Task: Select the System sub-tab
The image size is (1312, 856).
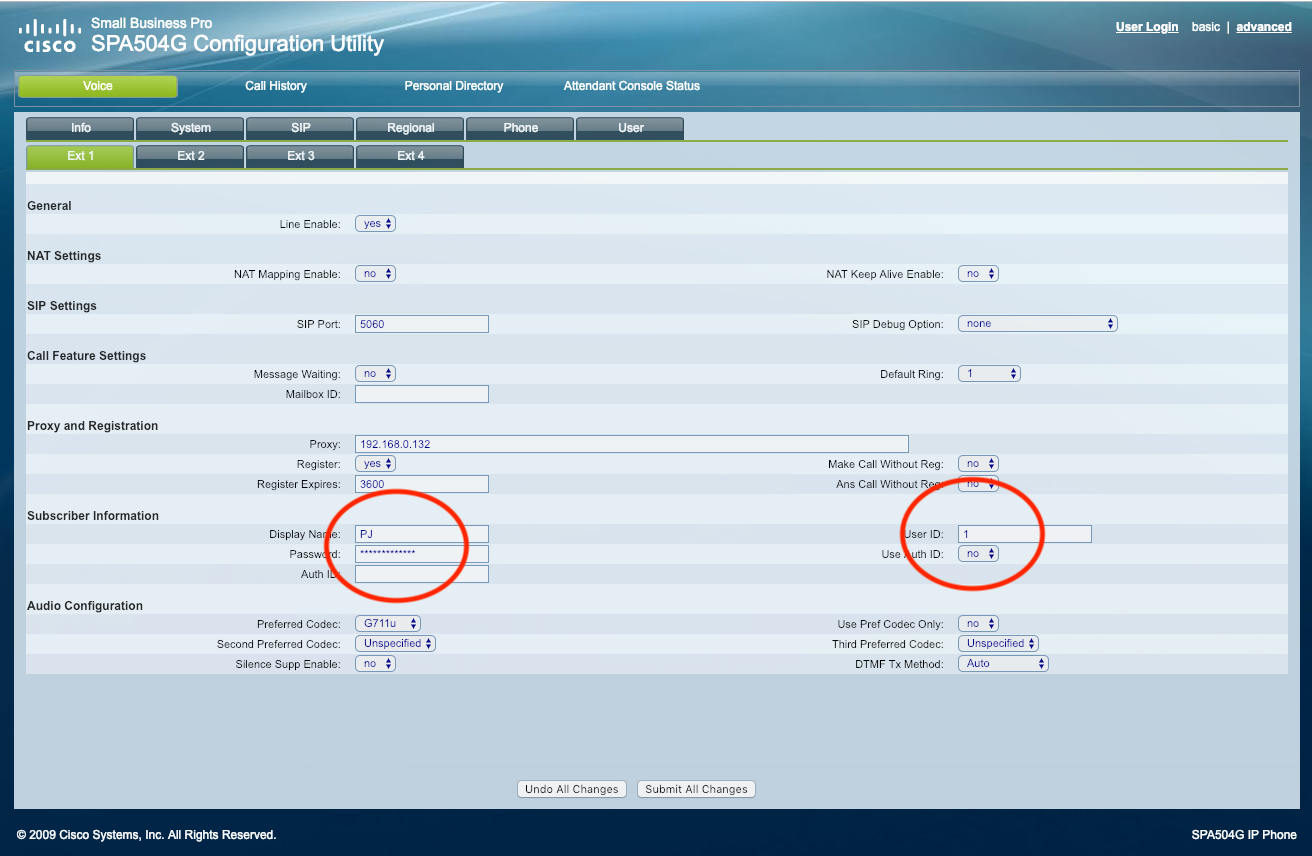Action: pos(190,128)
